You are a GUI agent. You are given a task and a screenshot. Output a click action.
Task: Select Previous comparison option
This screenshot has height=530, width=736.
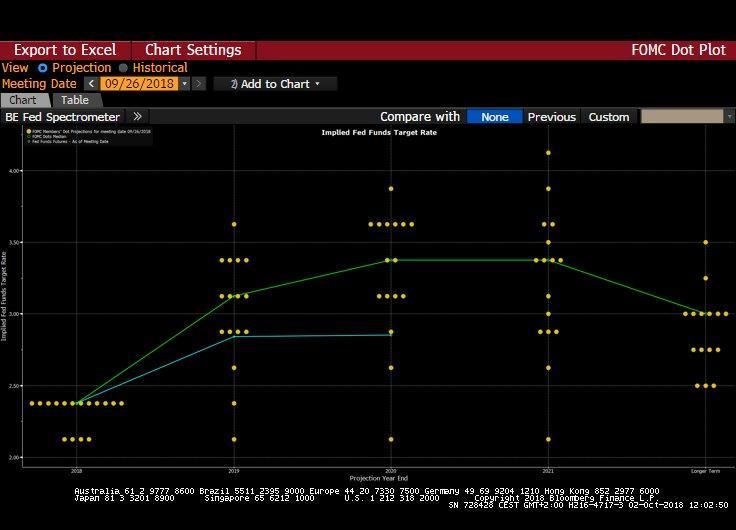click(x=552, y=117)
